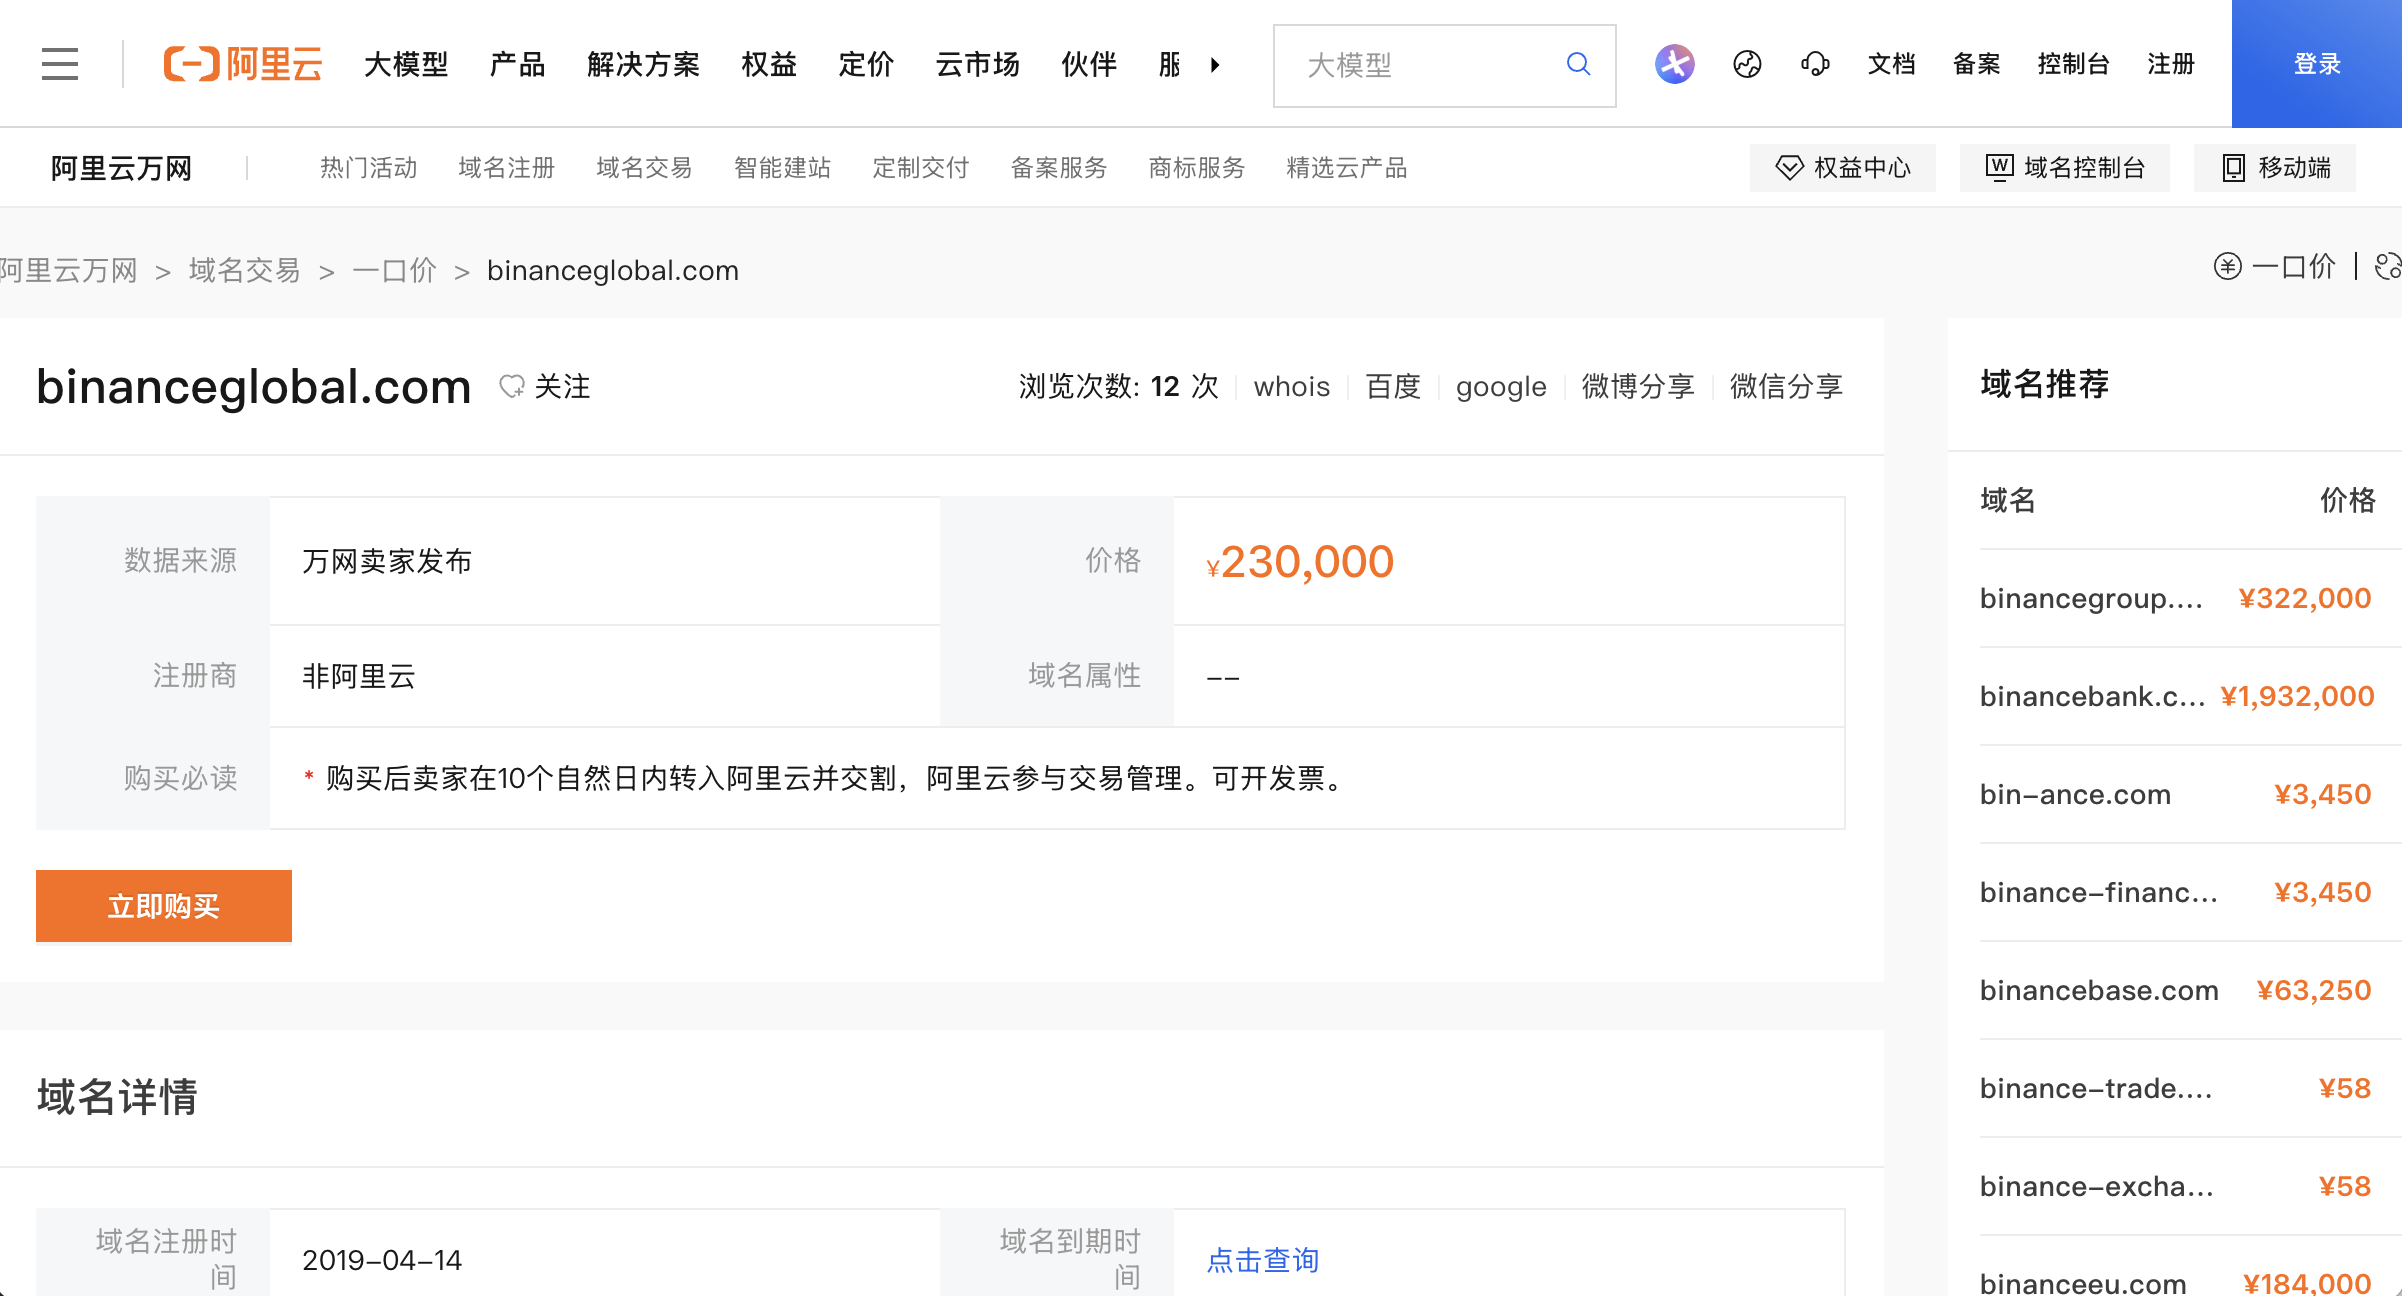Open the 智能建站 tab
The image size is (2402, 1296).
(x=783, y=167)
